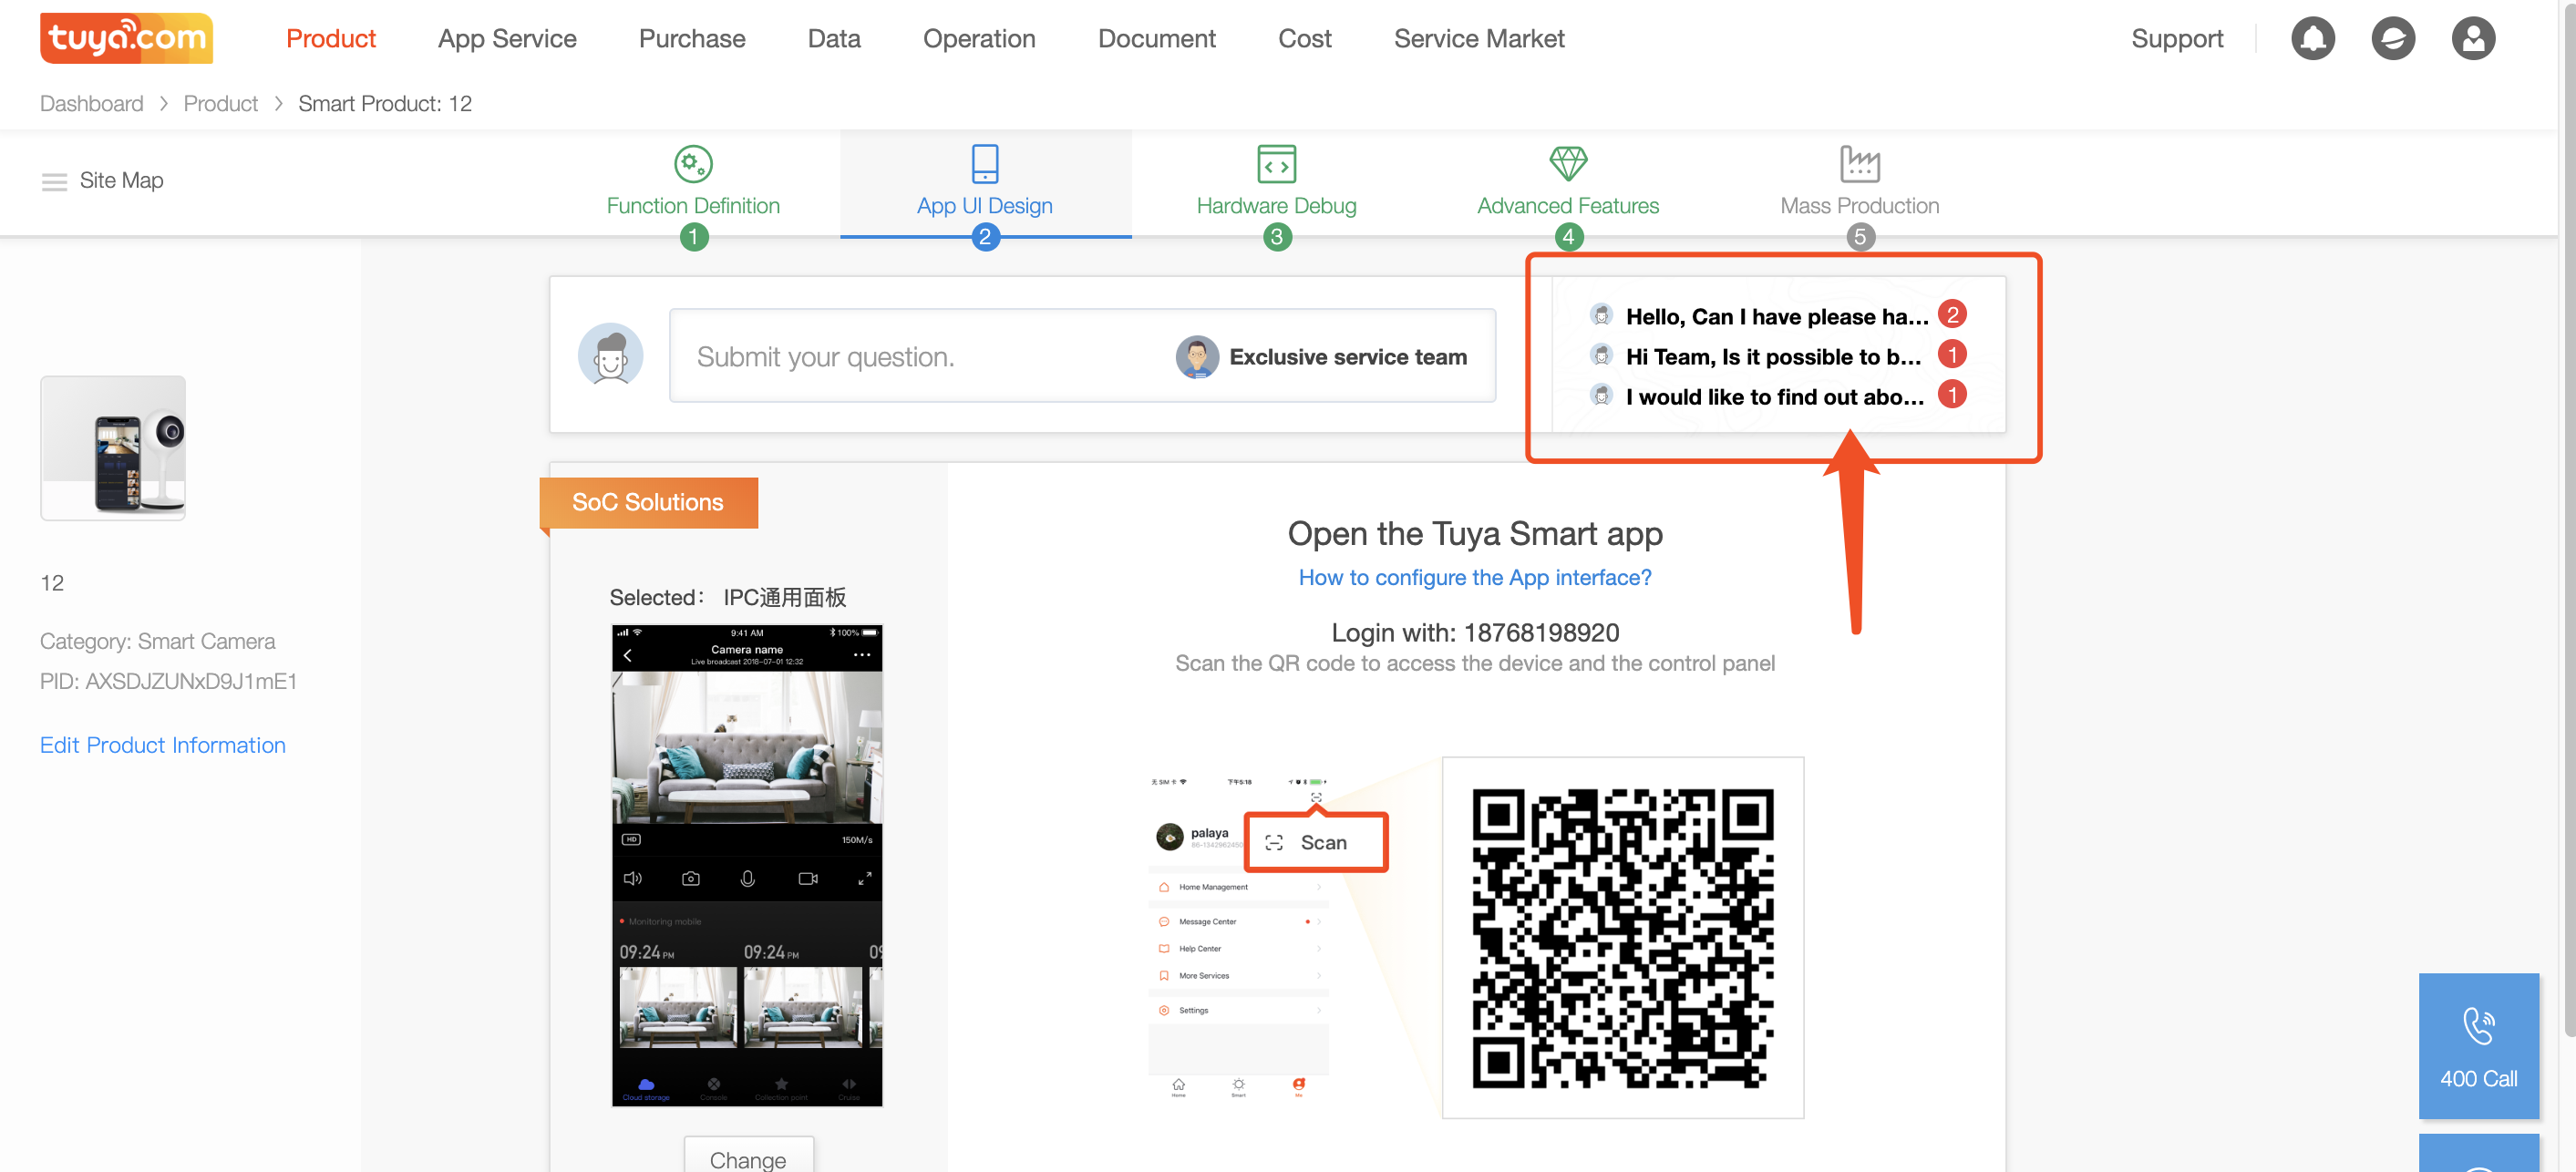The width and height of the screenshot is (2576, 1172).
Task: Open message 'I would like to find out abo...'
Action: click(x=1774, y=397)
